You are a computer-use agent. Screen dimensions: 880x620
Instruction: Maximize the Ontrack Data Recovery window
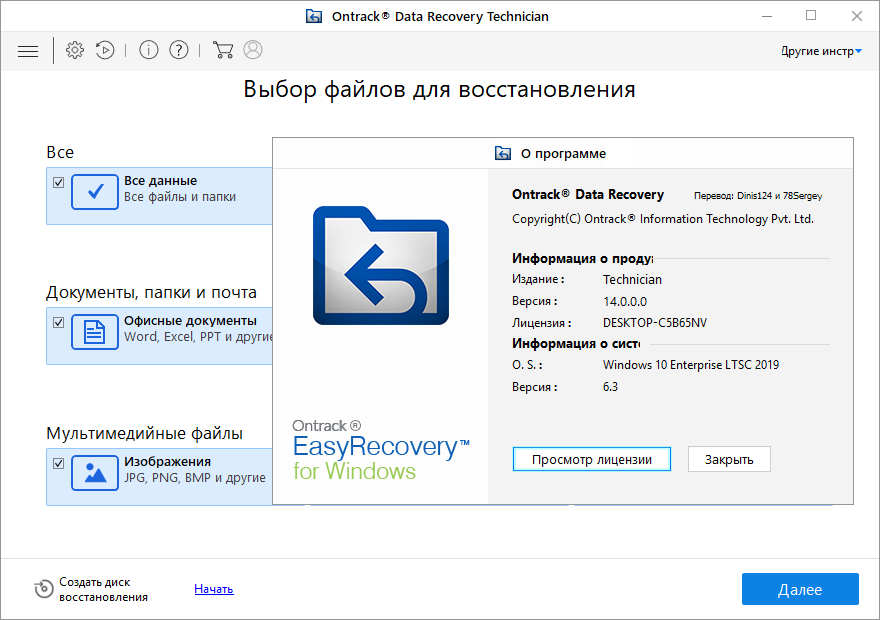[811, 16]
